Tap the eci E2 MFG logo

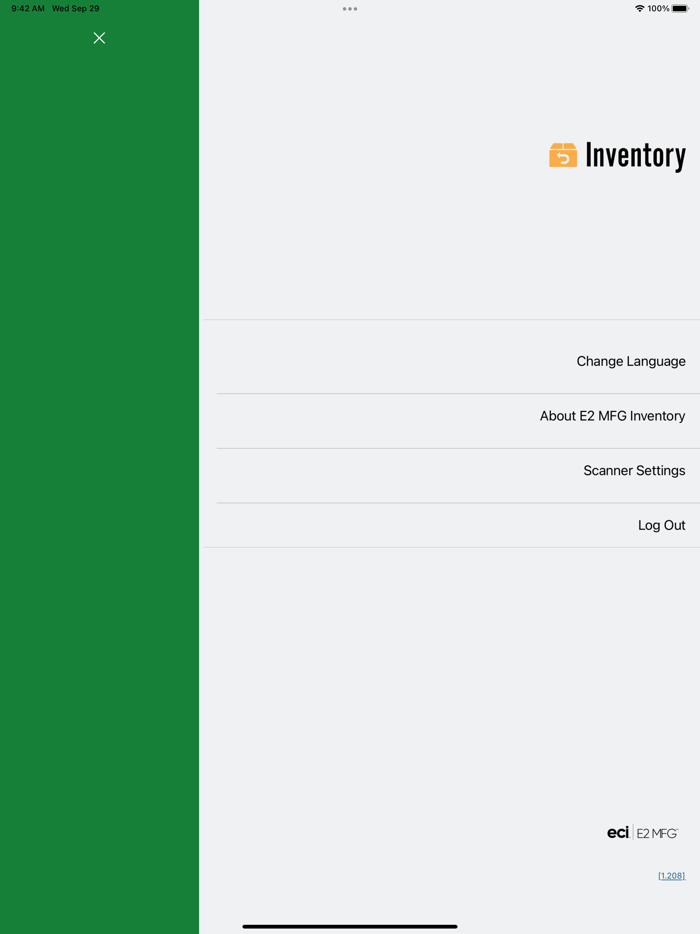(642, 833)
